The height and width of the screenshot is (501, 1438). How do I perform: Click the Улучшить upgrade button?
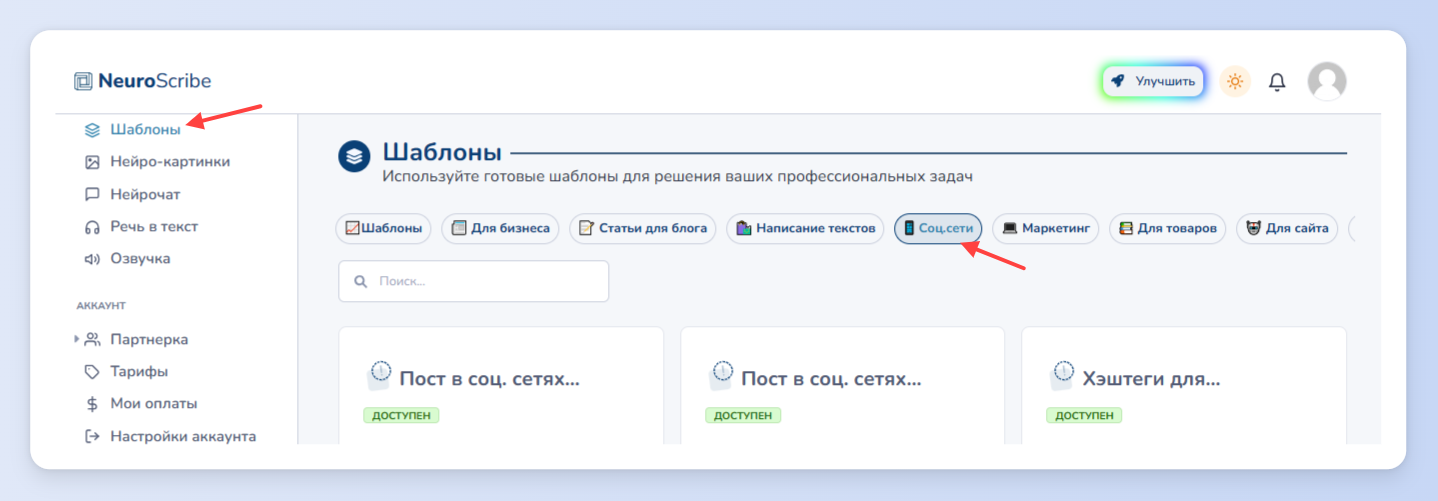(1153, 81)
